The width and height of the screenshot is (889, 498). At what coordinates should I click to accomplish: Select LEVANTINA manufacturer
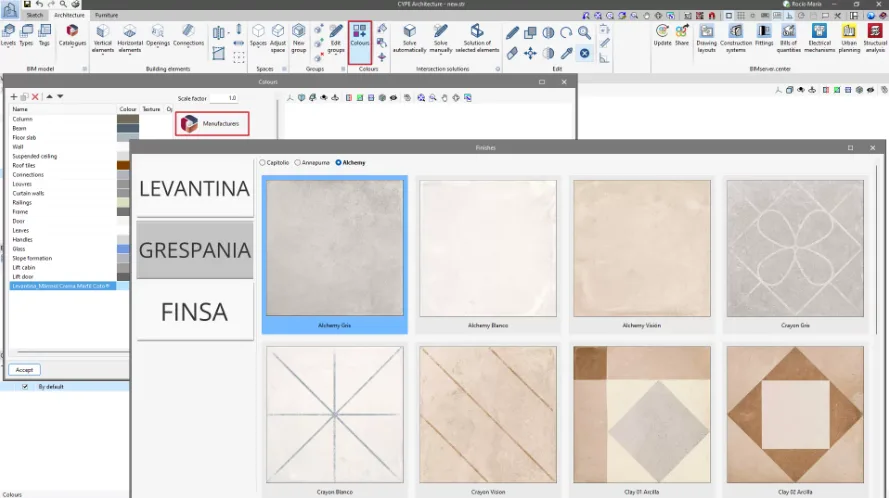pos(194,188)
